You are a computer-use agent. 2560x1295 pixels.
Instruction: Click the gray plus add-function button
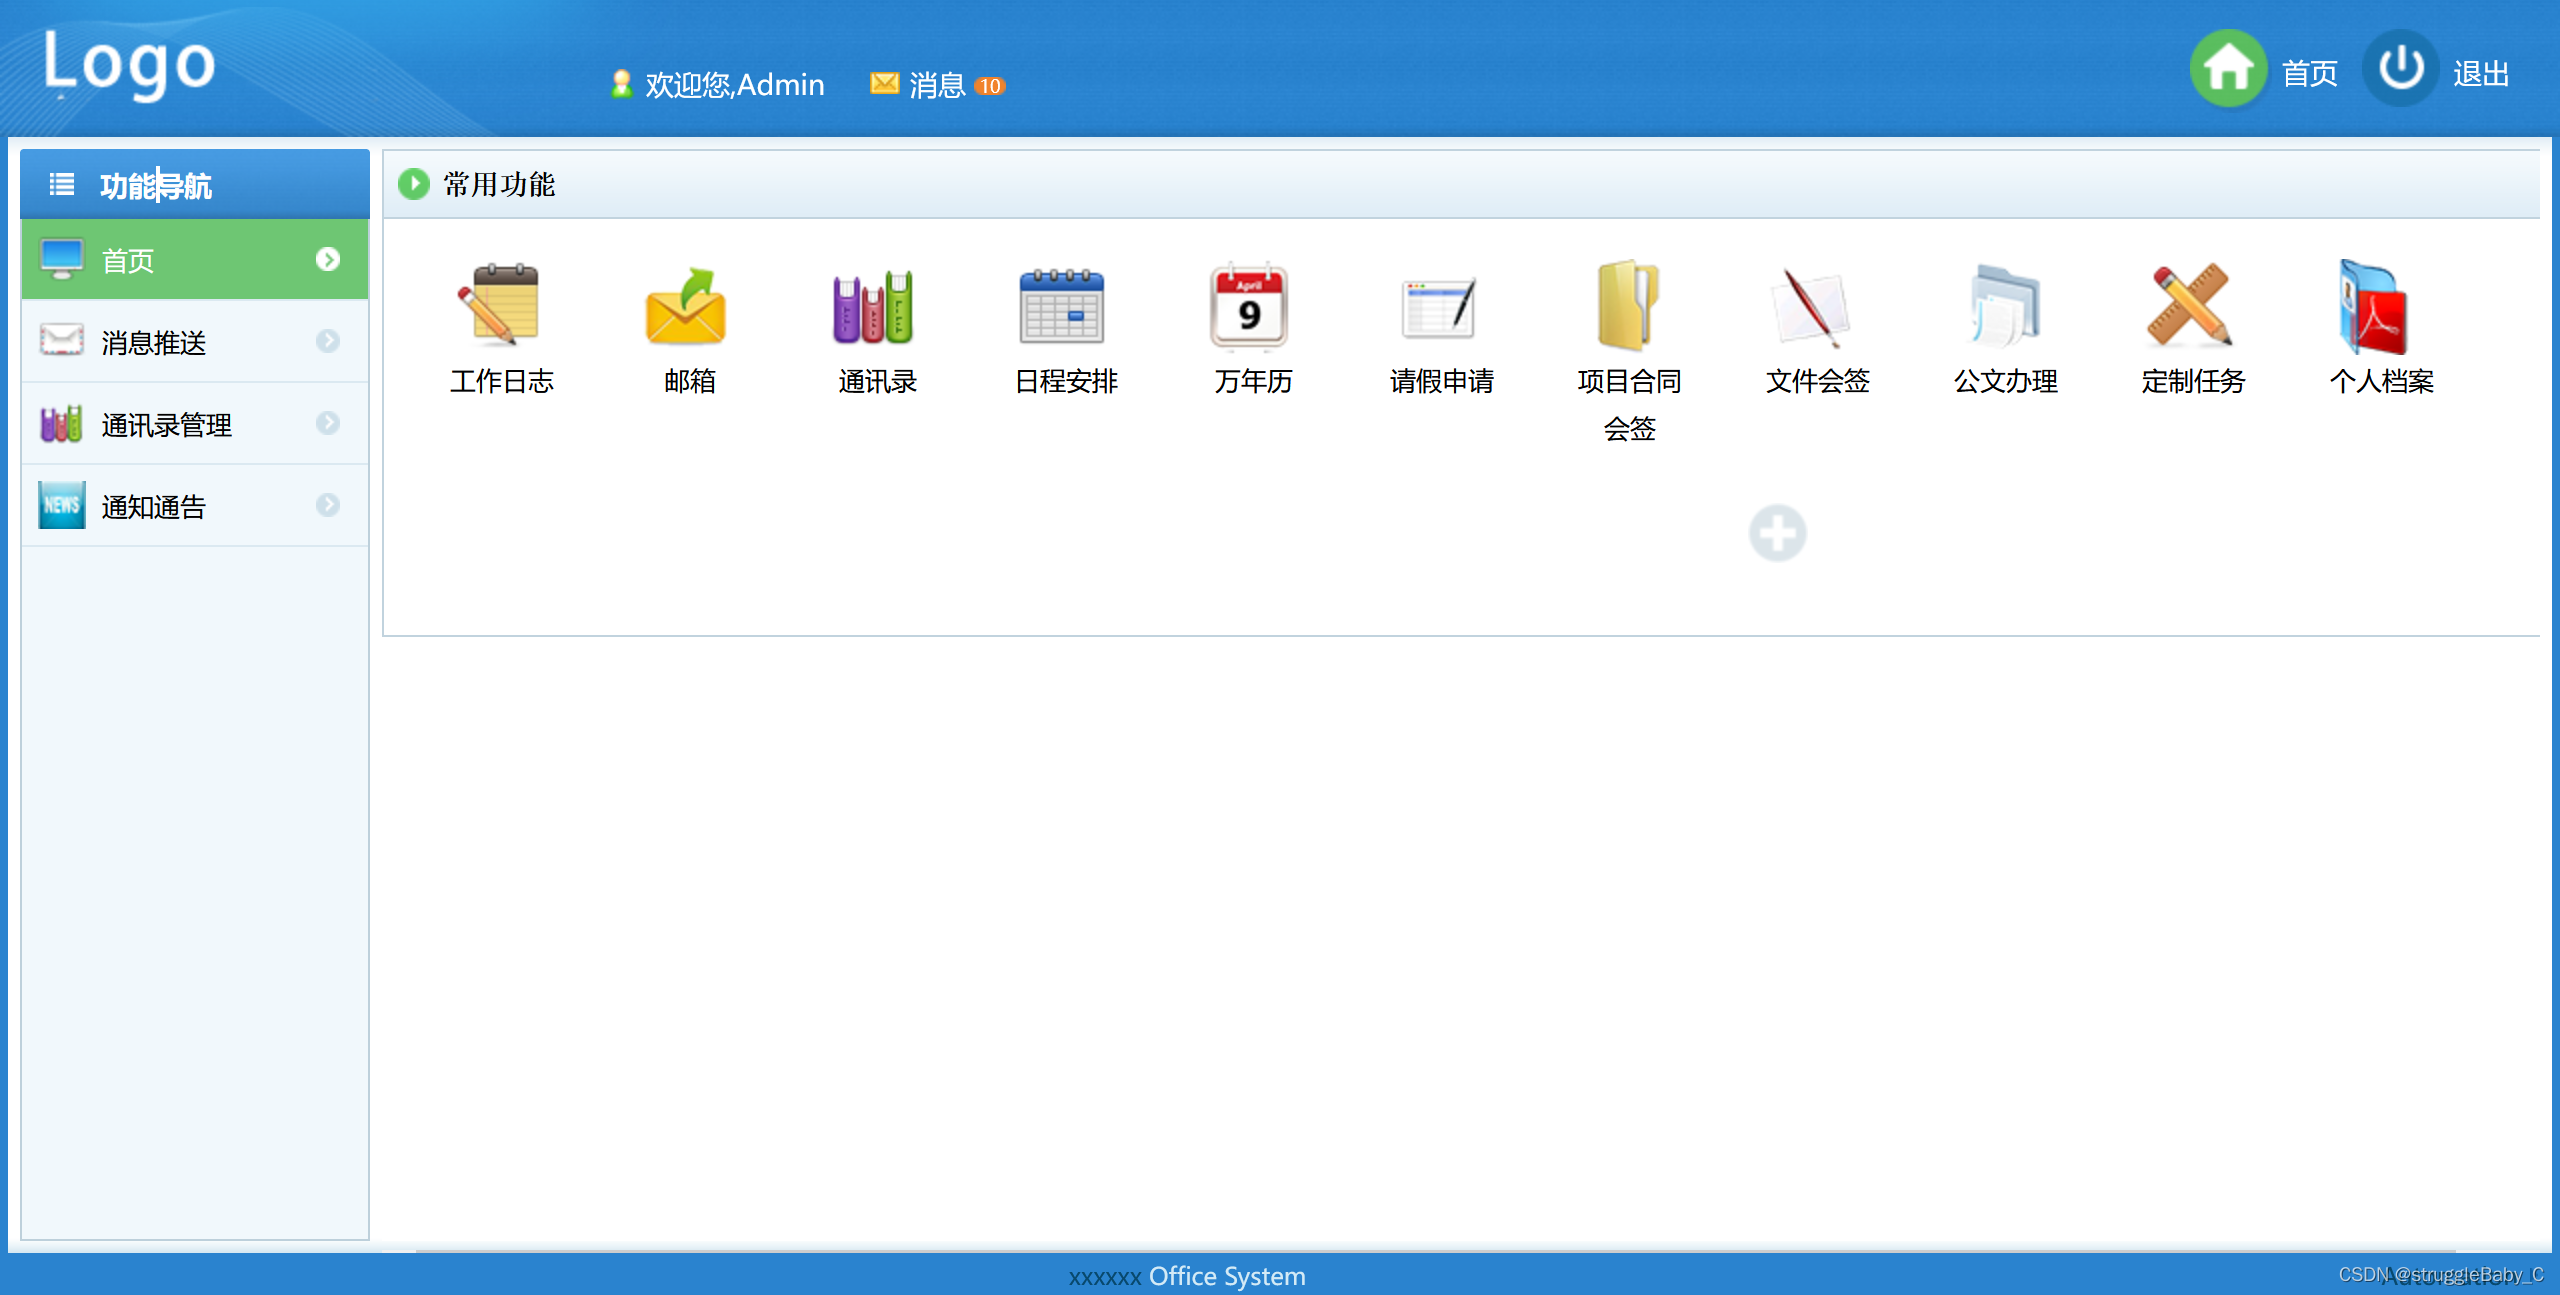1777,533
